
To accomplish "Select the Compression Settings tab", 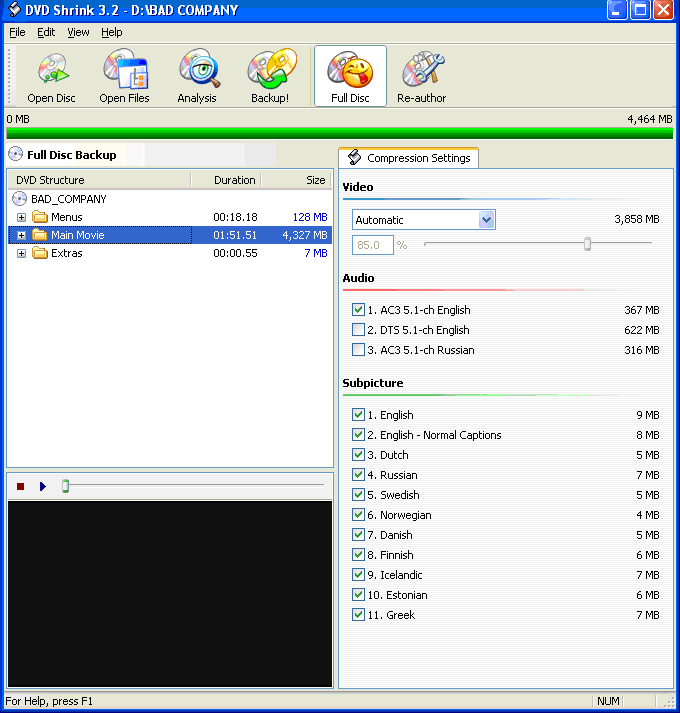I will pyautogui.click(x=408, y=158).
